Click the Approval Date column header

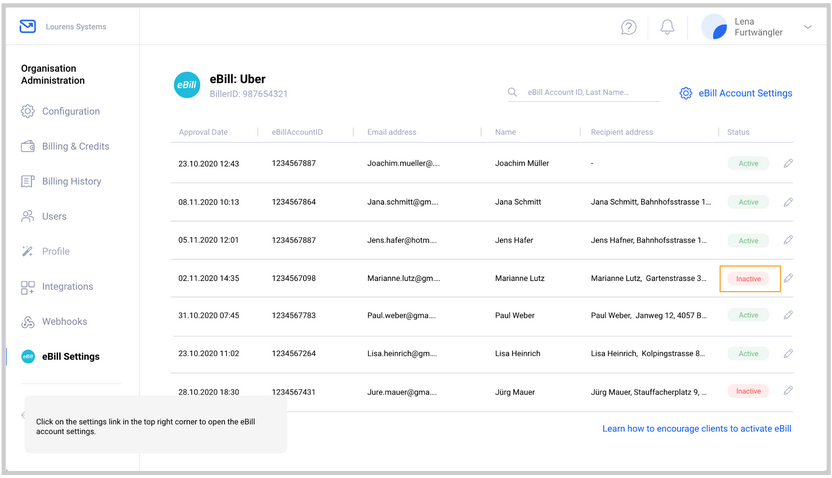coord(203,132)
